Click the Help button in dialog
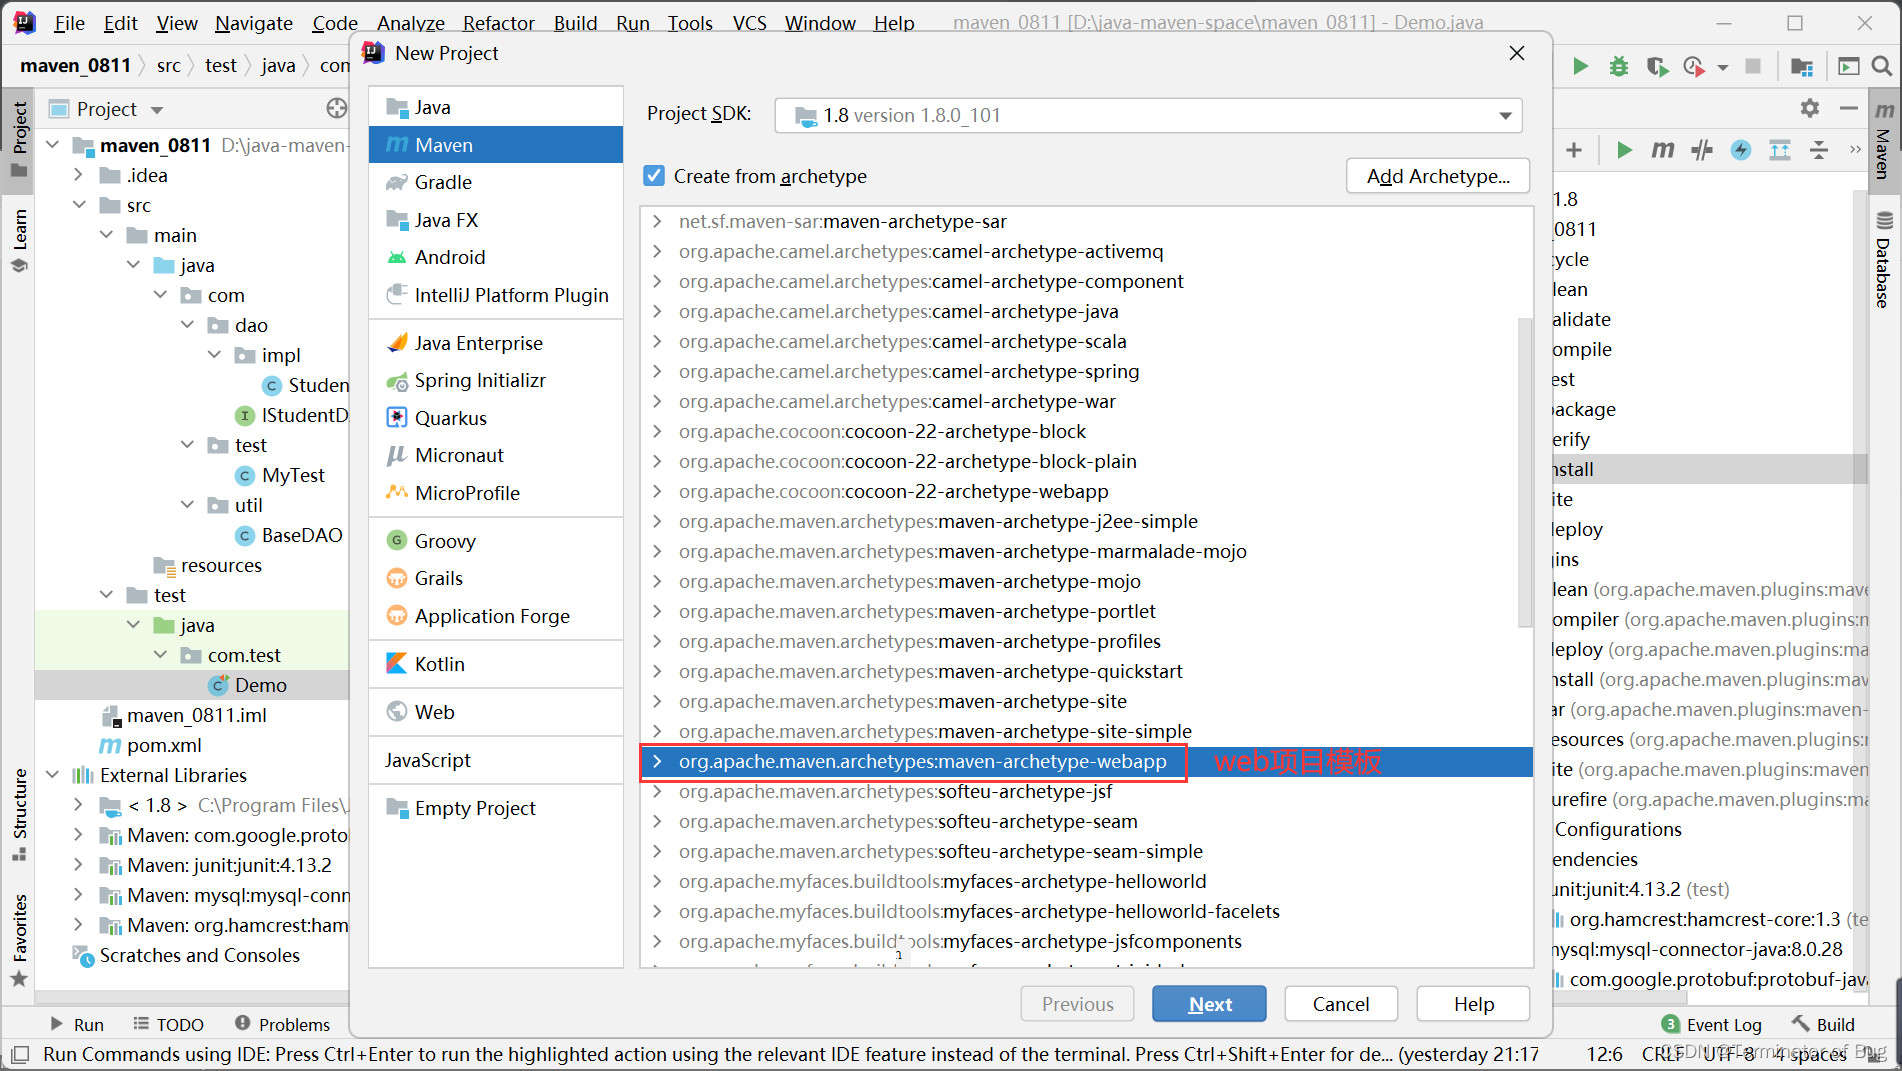The height and width of the screenshot is (1071, 1902). tap(1474, 1004)
